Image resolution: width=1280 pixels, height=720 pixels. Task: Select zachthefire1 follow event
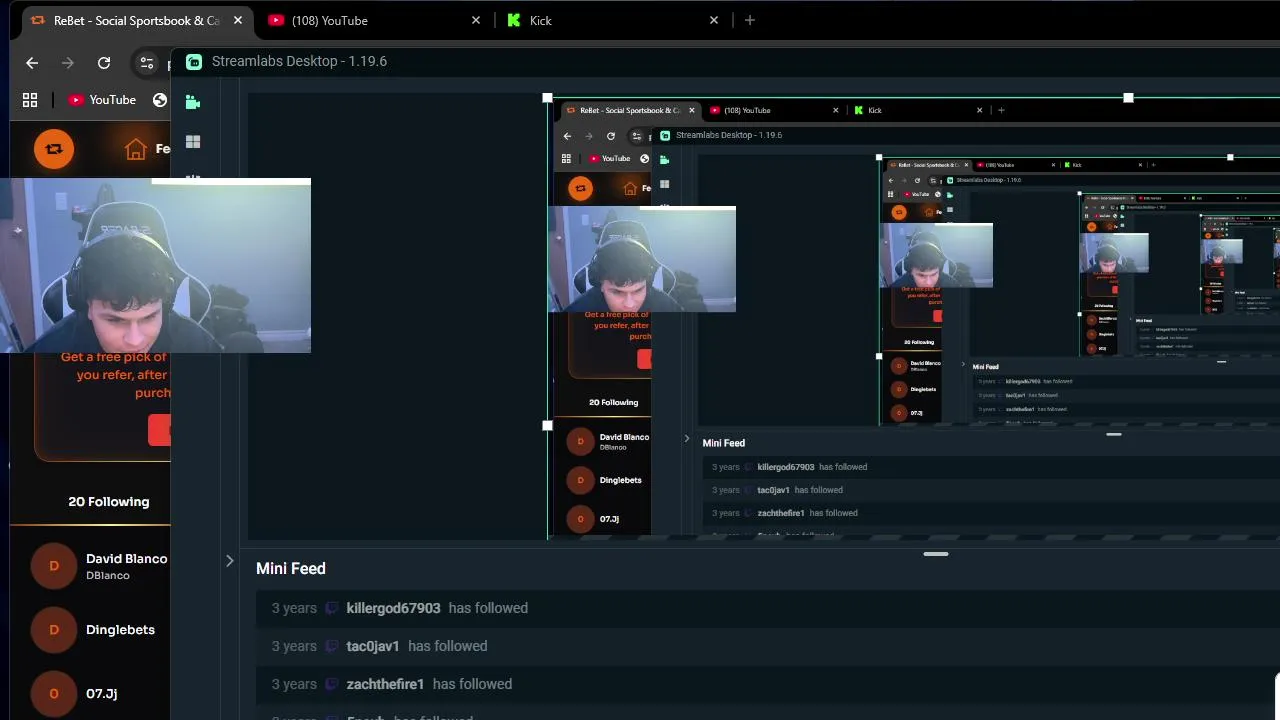click(x=767, y=684)
